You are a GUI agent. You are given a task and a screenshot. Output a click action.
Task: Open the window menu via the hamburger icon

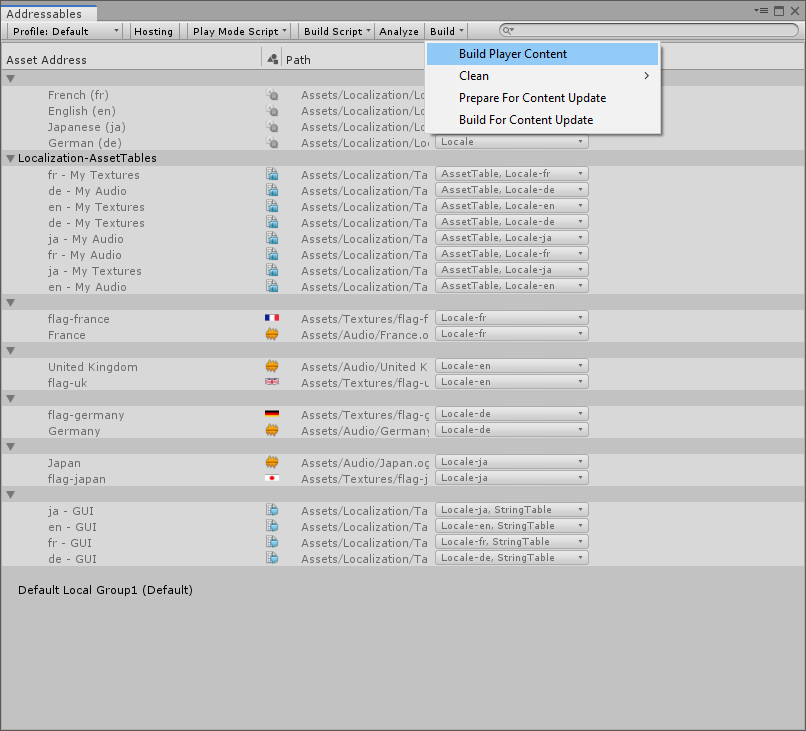coord(762,9)
